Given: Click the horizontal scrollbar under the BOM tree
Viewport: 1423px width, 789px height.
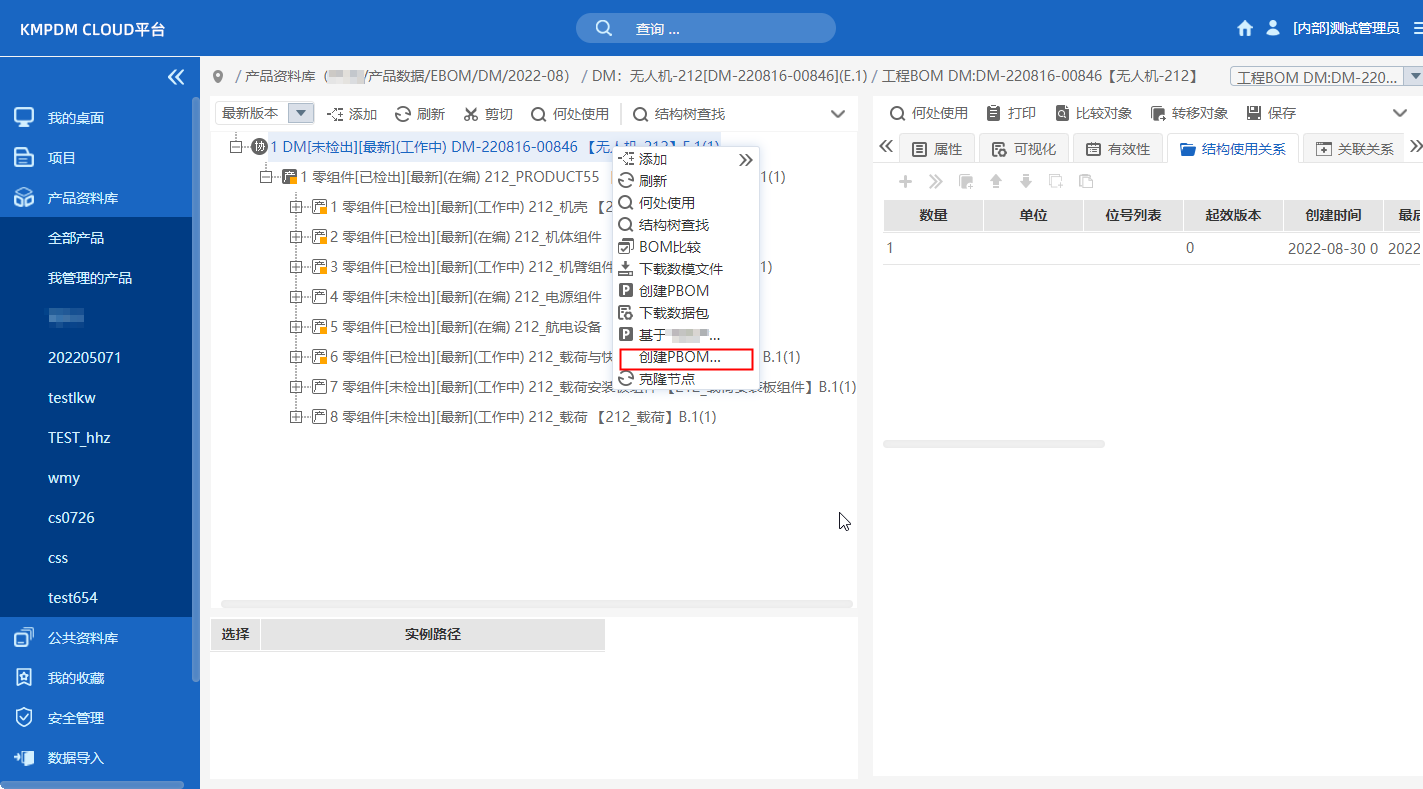Looking at the screenshot, I should pos(536,604).
